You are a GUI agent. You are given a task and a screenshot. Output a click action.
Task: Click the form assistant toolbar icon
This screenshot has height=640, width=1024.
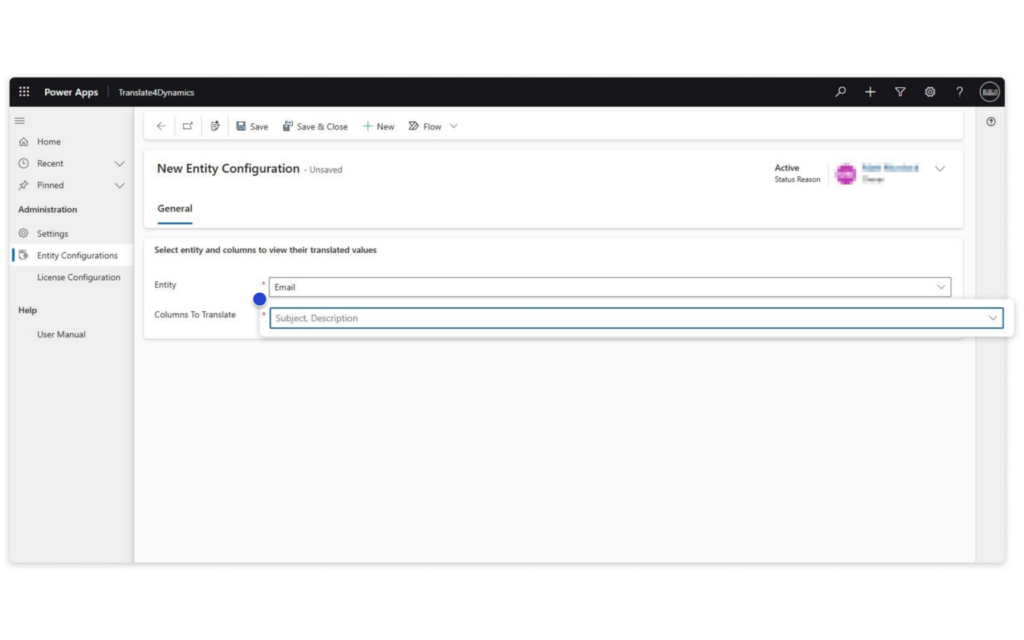[215, 126]
